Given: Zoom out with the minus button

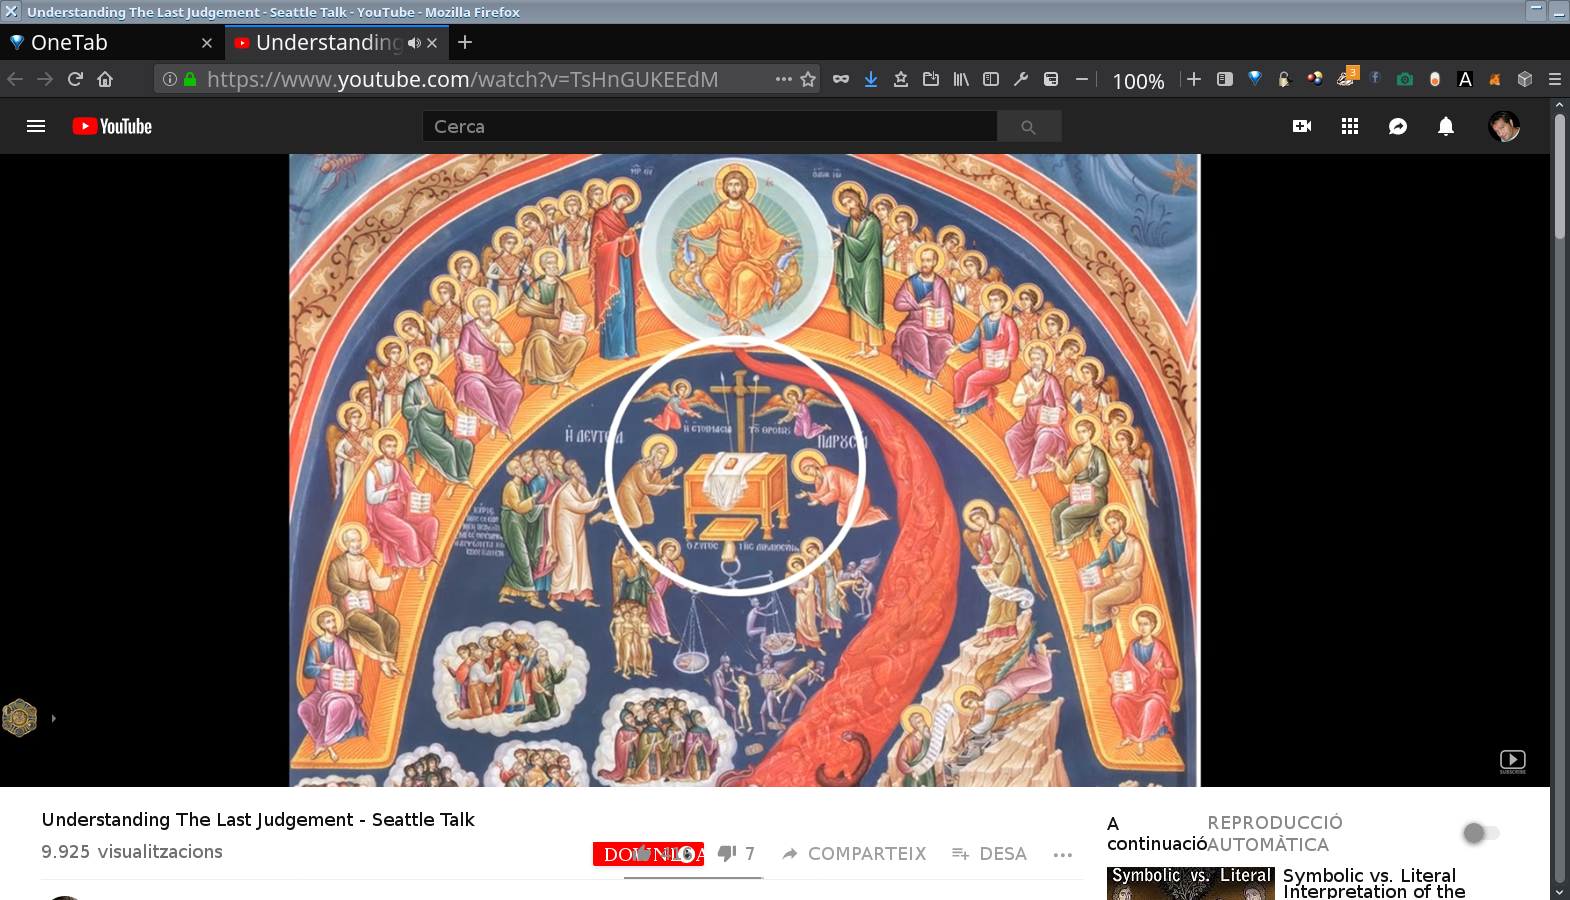Looking at the screenshot, I should pyautogui.click(x=1082, y=79).
